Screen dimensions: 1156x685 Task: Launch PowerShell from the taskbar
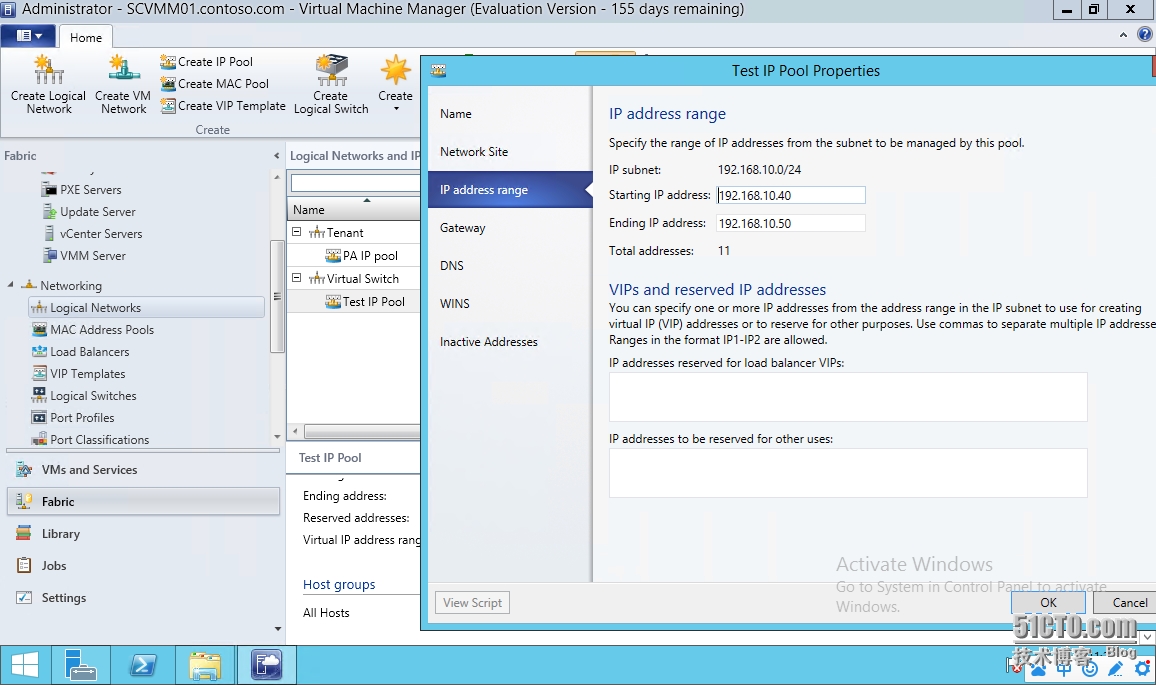pos(143,666)
